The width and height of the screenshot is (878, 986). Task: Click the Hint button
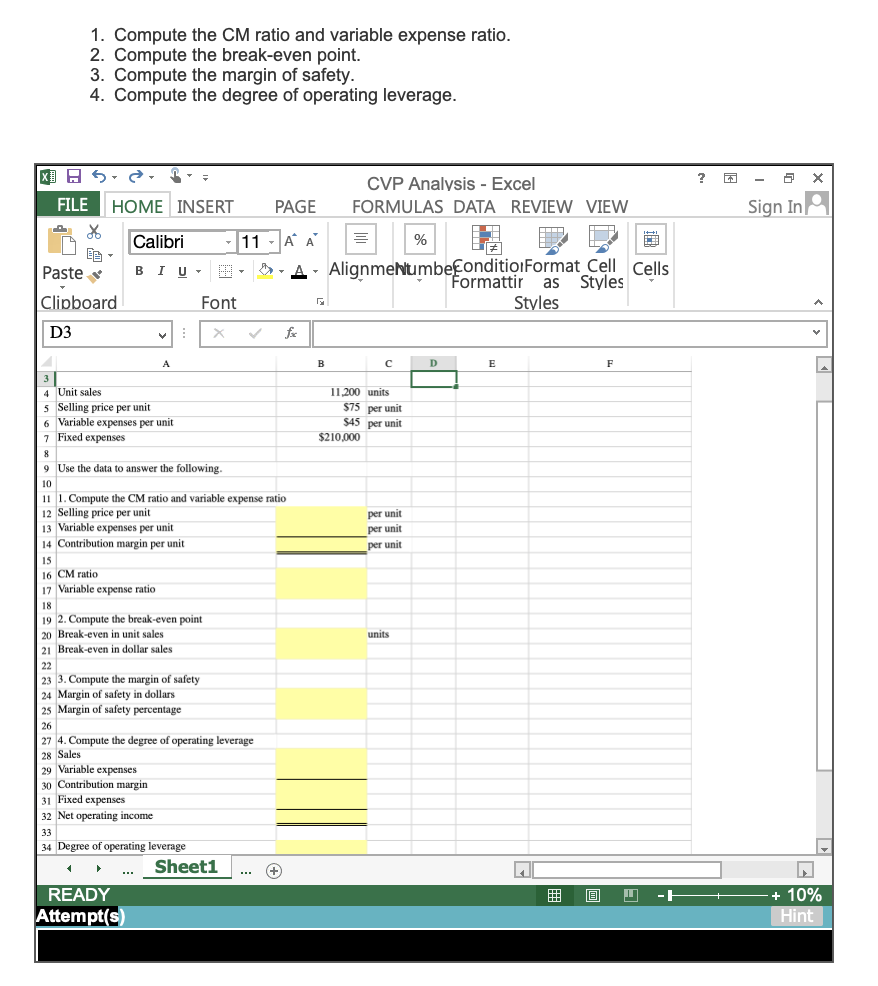click(797, 915)
